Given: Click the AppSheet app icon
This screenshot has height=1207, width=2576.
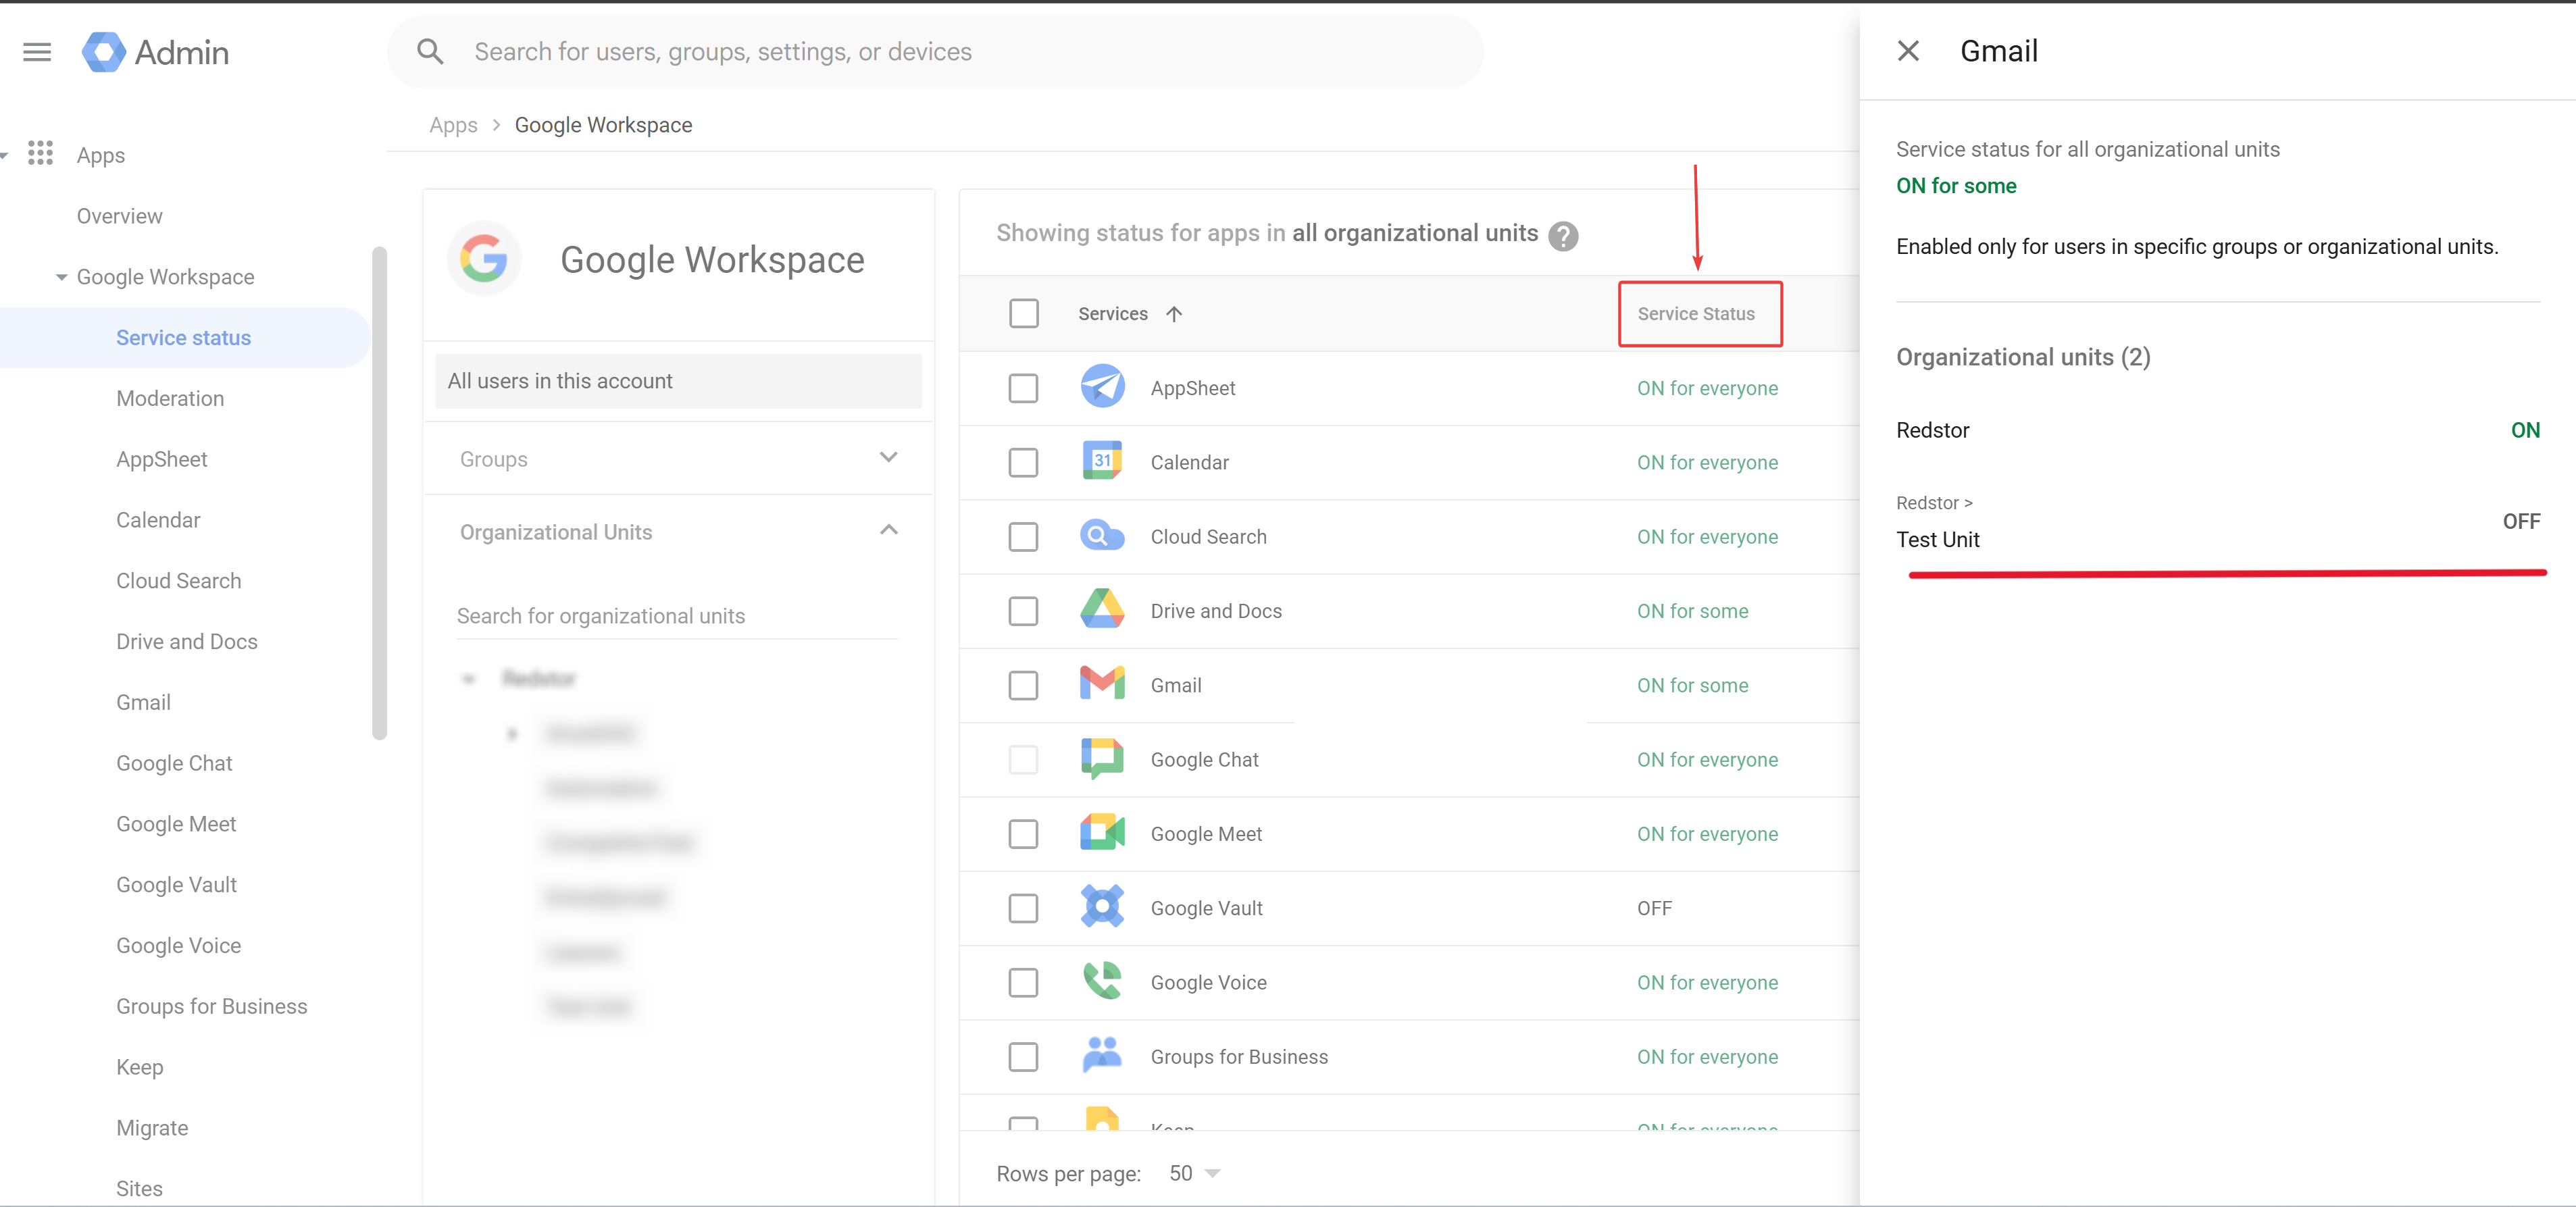Looking at the screenshot, I should coord(1102,387).
